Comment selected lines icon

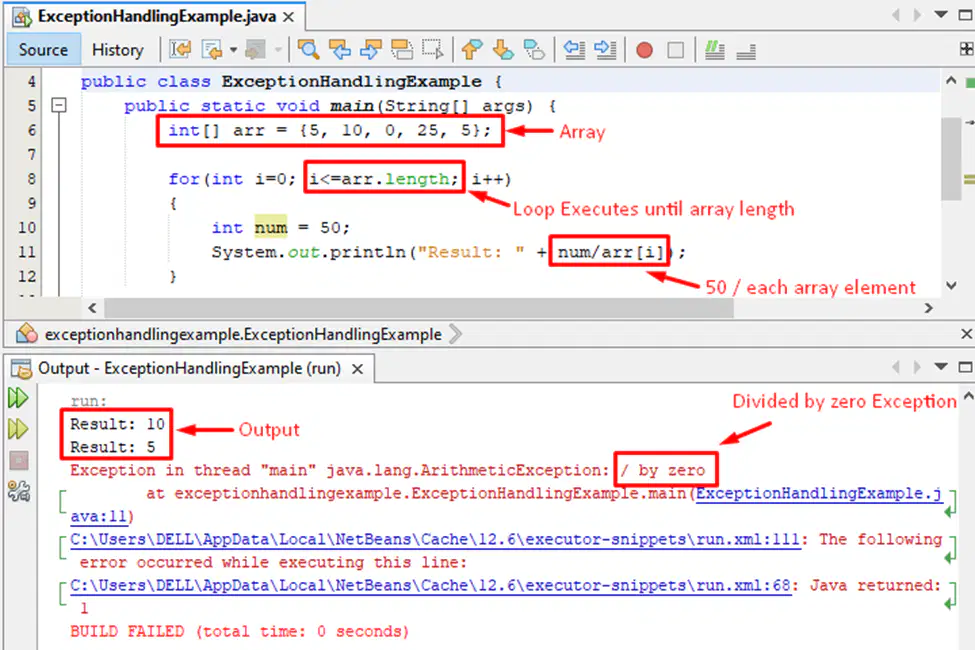point(714,50)
